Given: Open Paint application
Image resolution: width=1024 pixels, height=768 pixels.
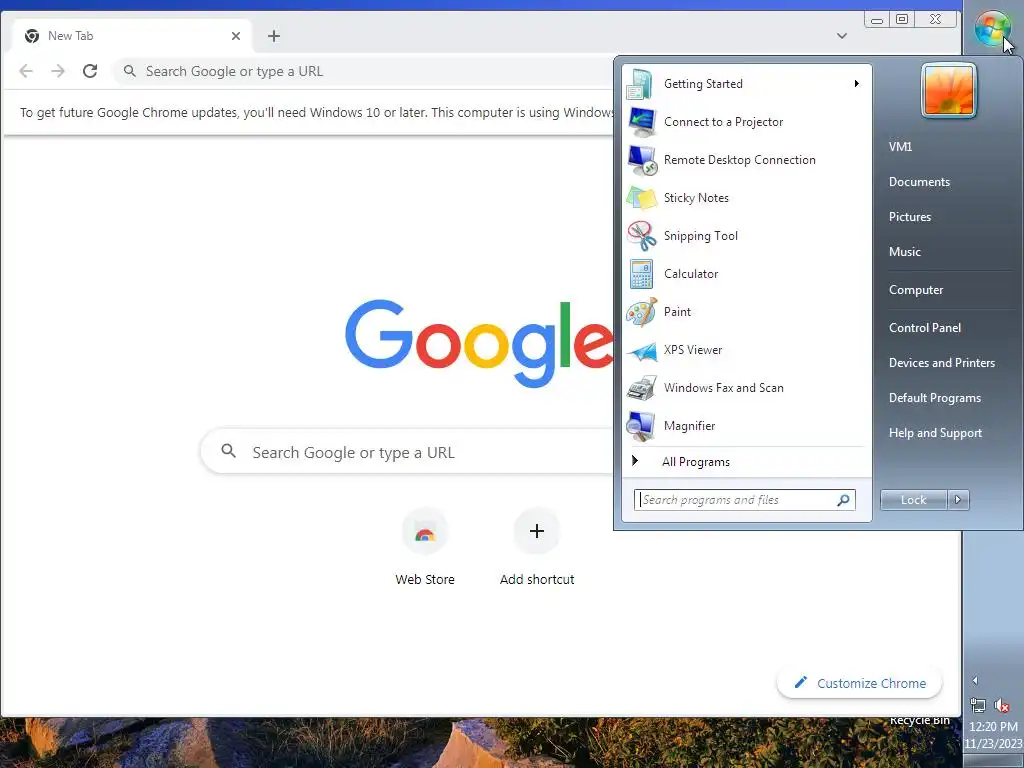Looking at the screenshot, I should [745, 312].
